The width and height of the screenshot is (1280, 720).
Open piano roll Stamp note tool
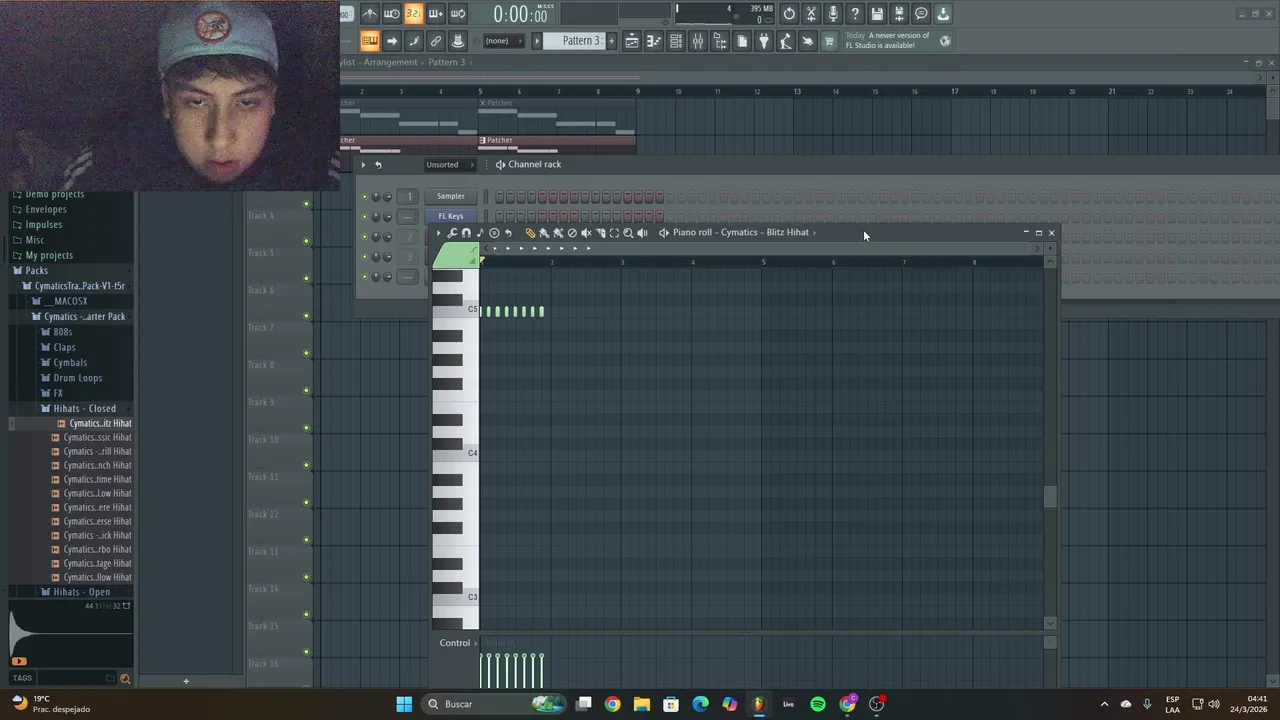[480, 233]
